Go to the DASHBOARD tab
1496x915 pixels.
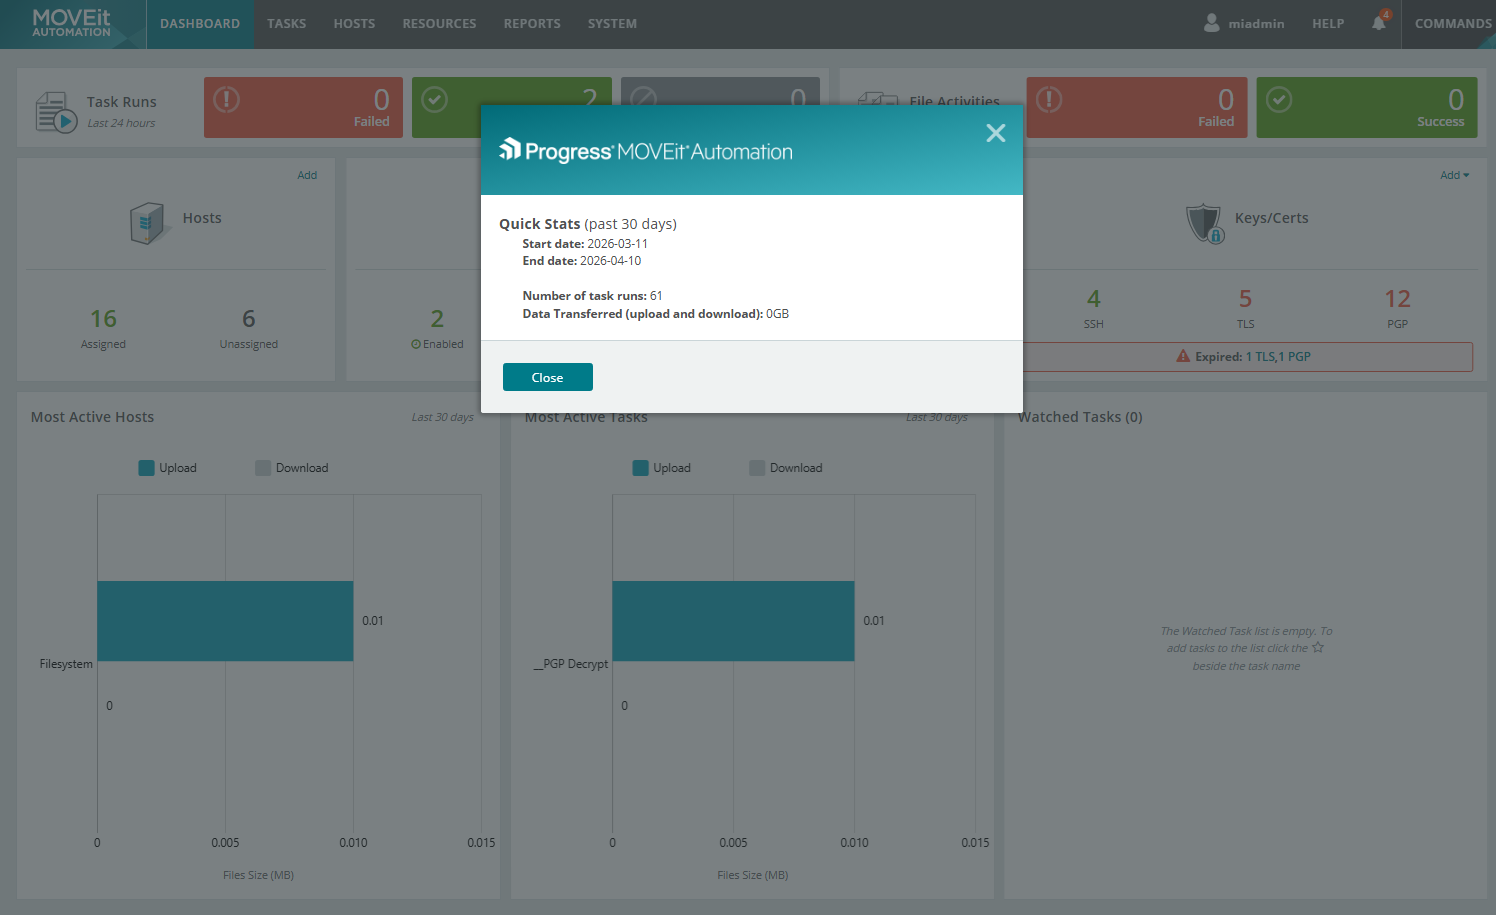tap(200, 24)
